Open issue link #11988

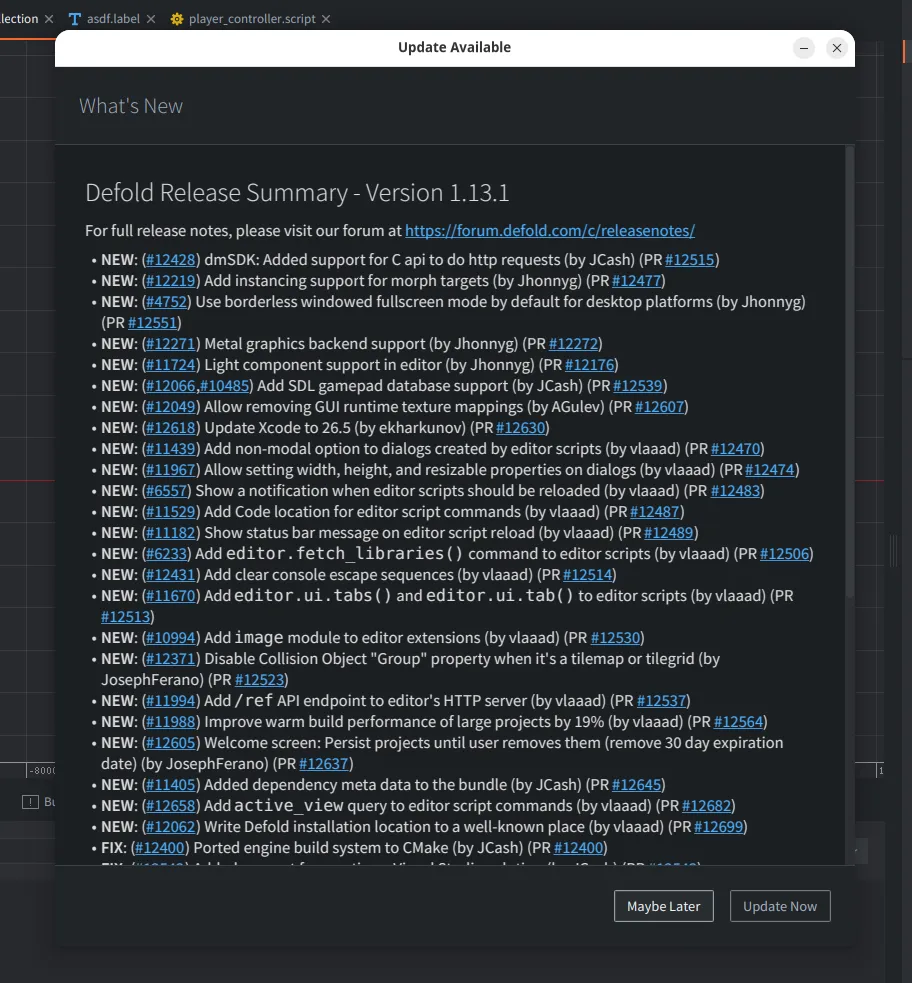[x=170, y=722]
